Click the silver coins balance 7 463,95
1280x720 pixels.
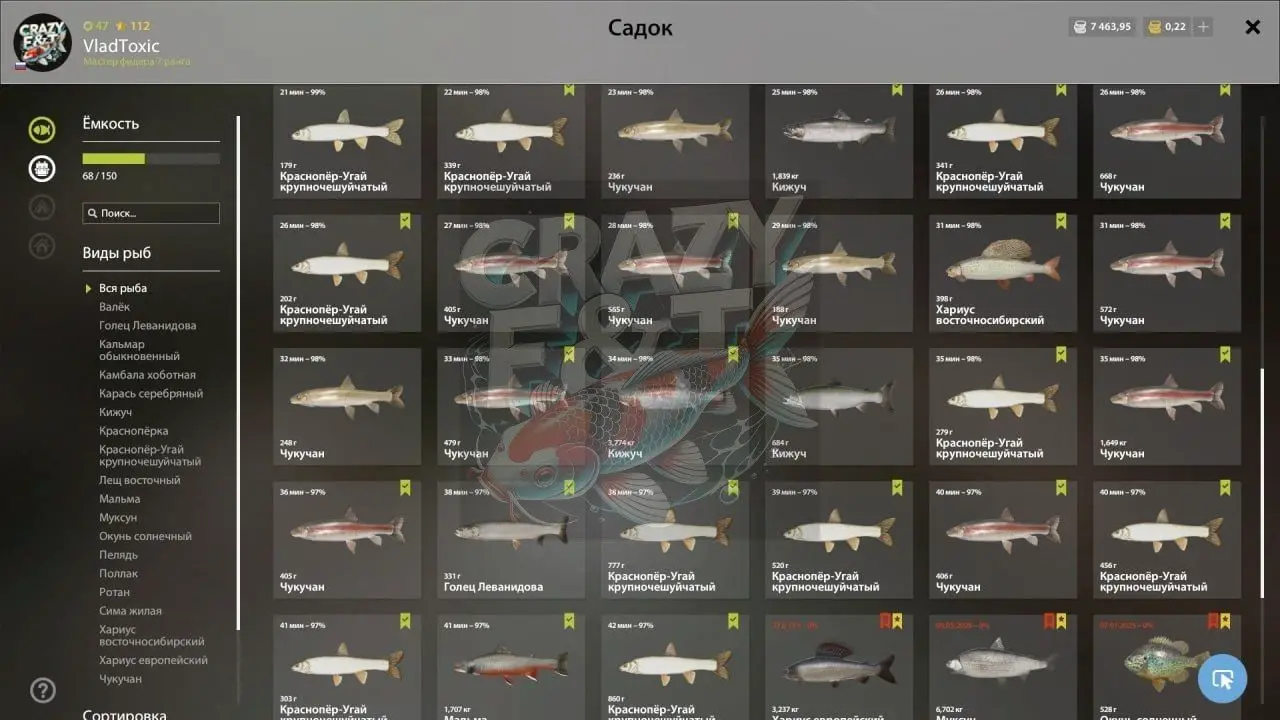coord(1101,27)
